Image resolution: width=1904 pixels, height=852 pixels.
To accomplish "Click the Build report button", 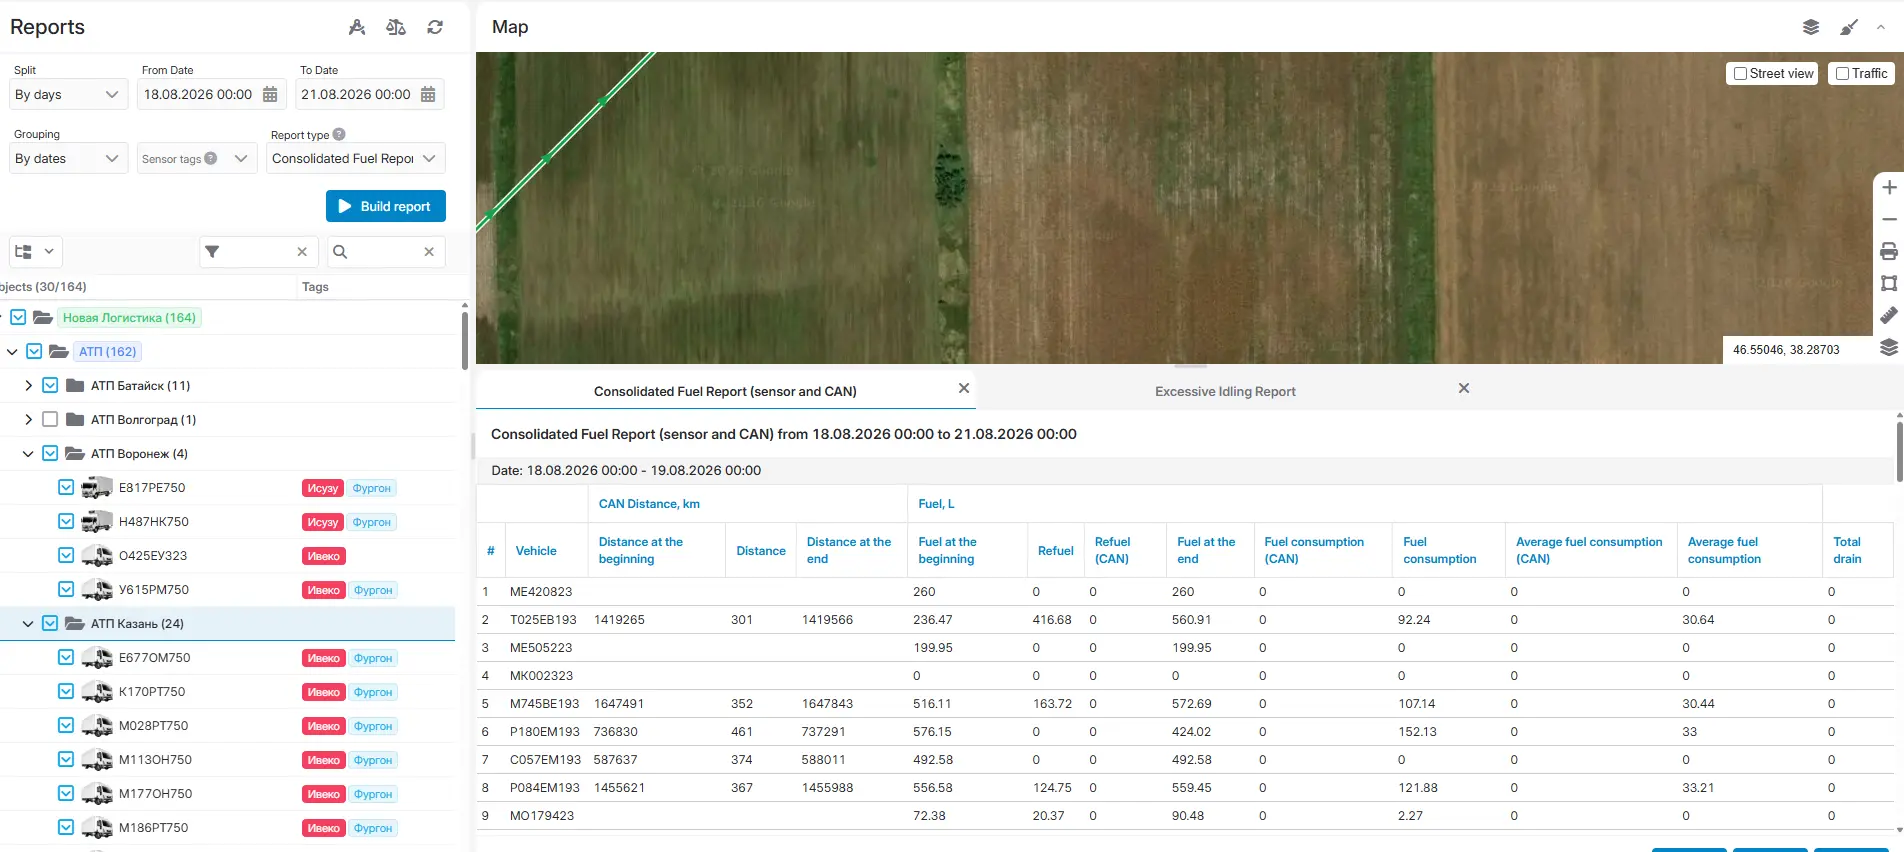I will [386, 206].
